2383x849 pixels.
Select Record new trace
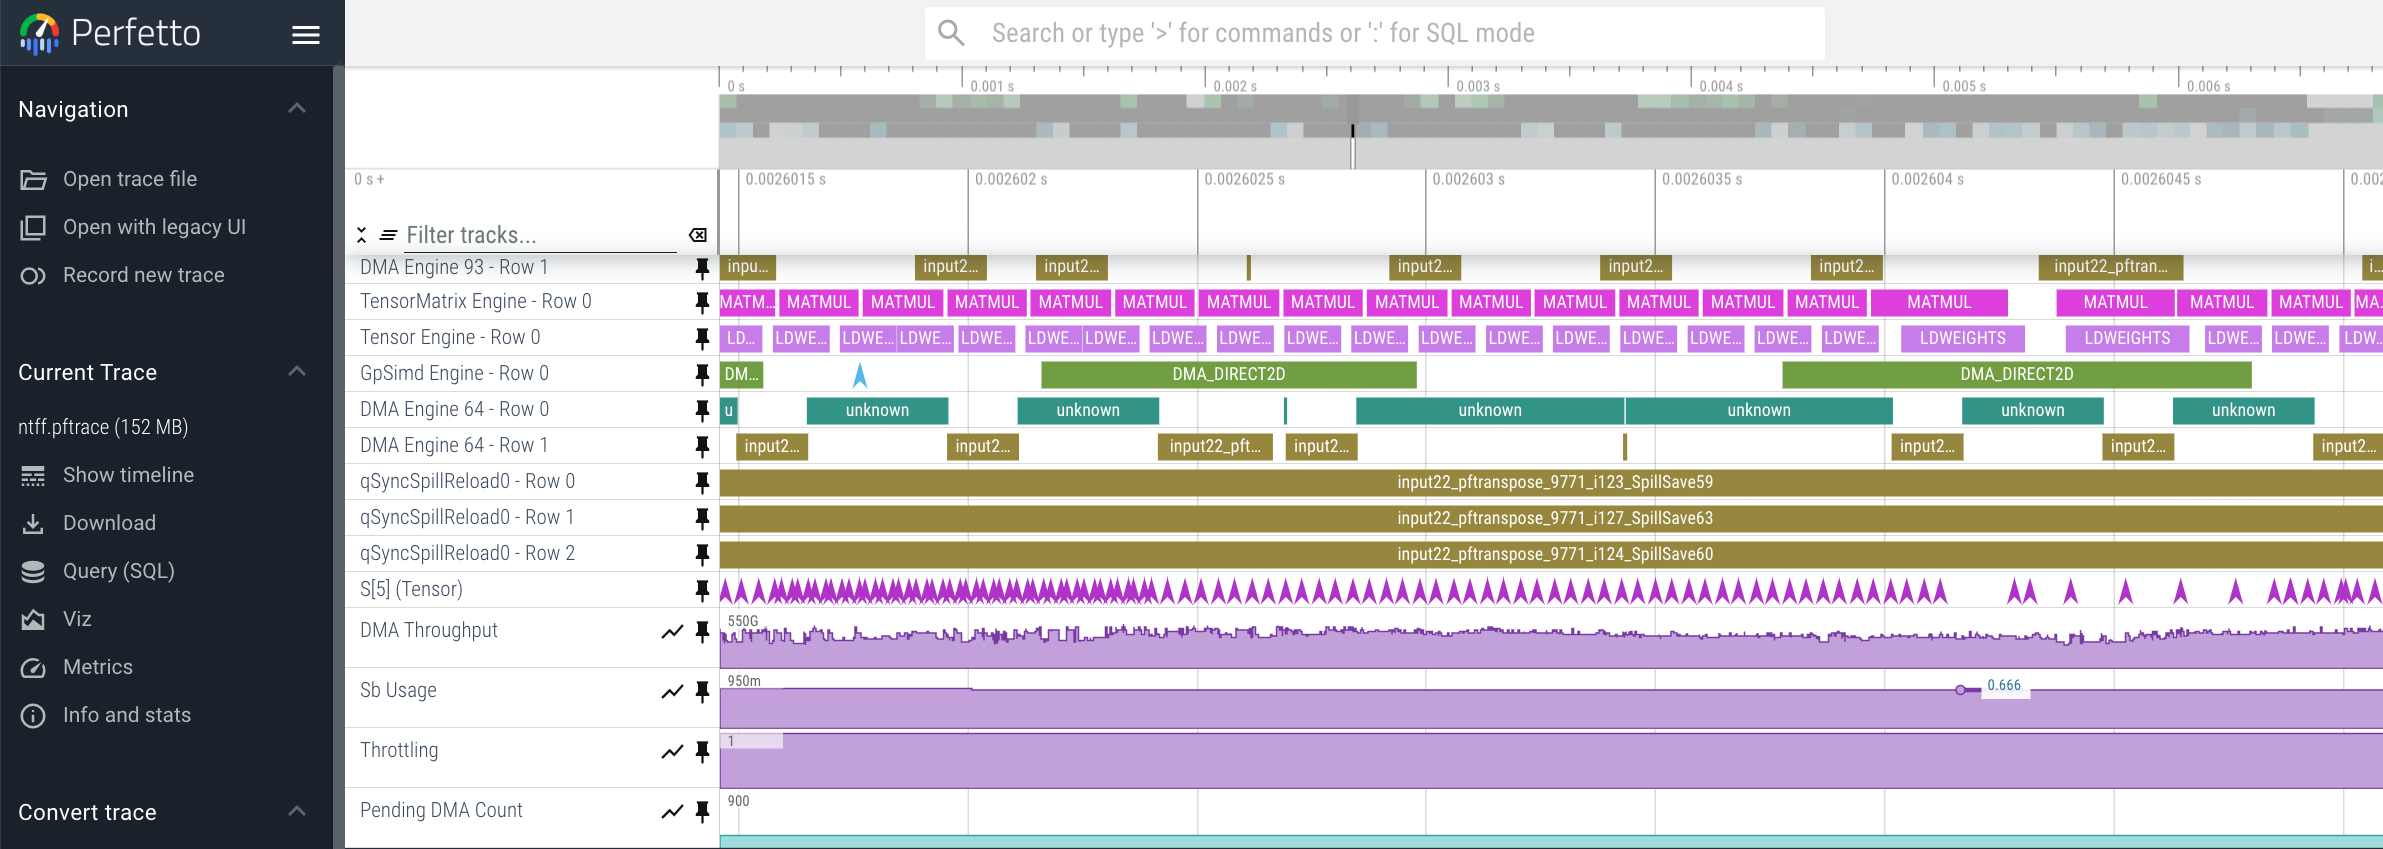(143, 275)
